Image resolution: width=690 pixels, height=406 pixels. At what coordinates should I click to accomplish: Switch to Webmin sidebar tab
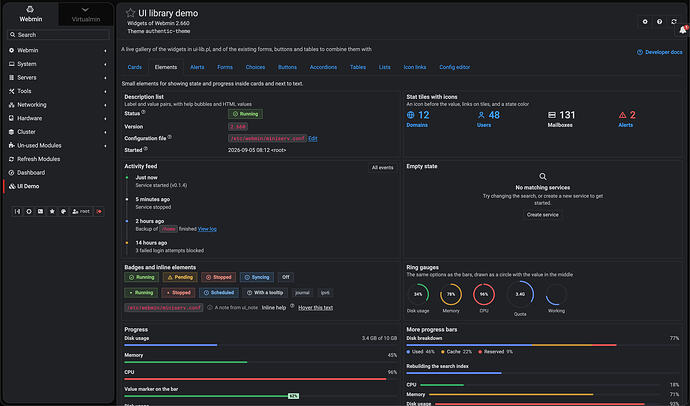point(31,15)
